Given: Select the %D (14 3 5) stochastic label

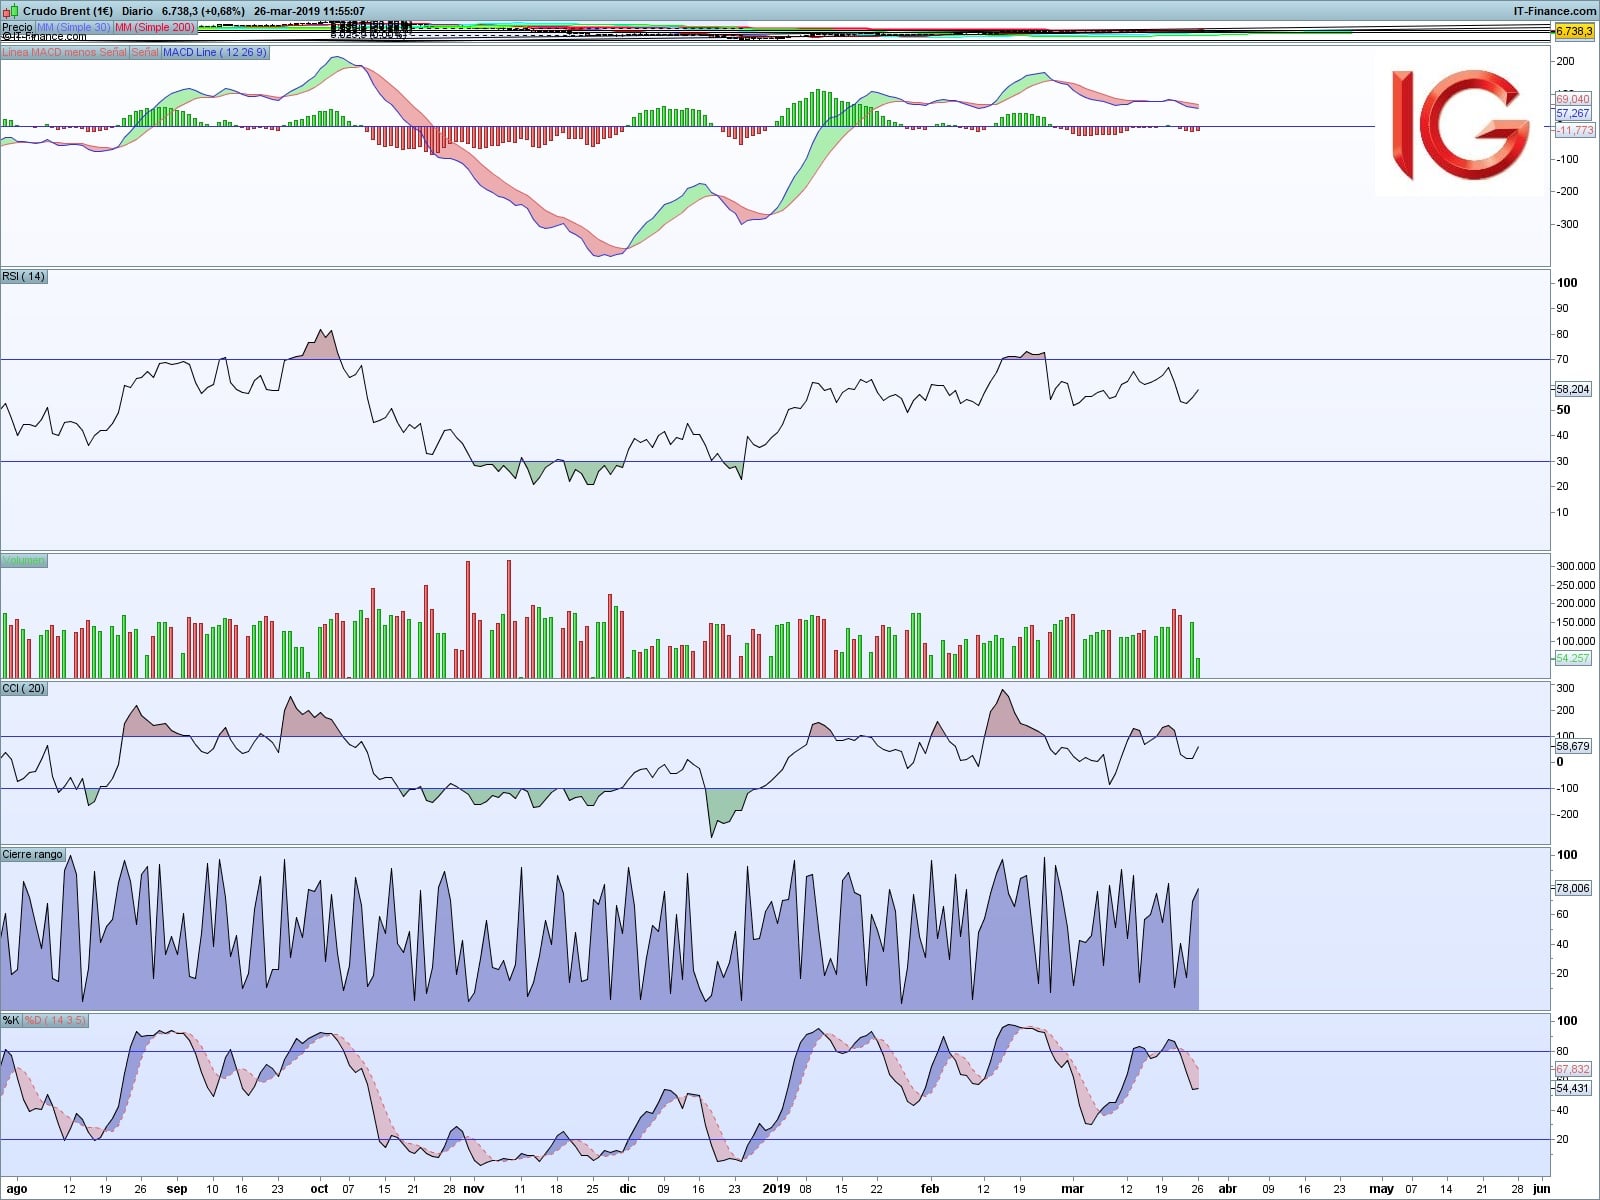Looking at the screenshot, I should tap(55, 1020).
